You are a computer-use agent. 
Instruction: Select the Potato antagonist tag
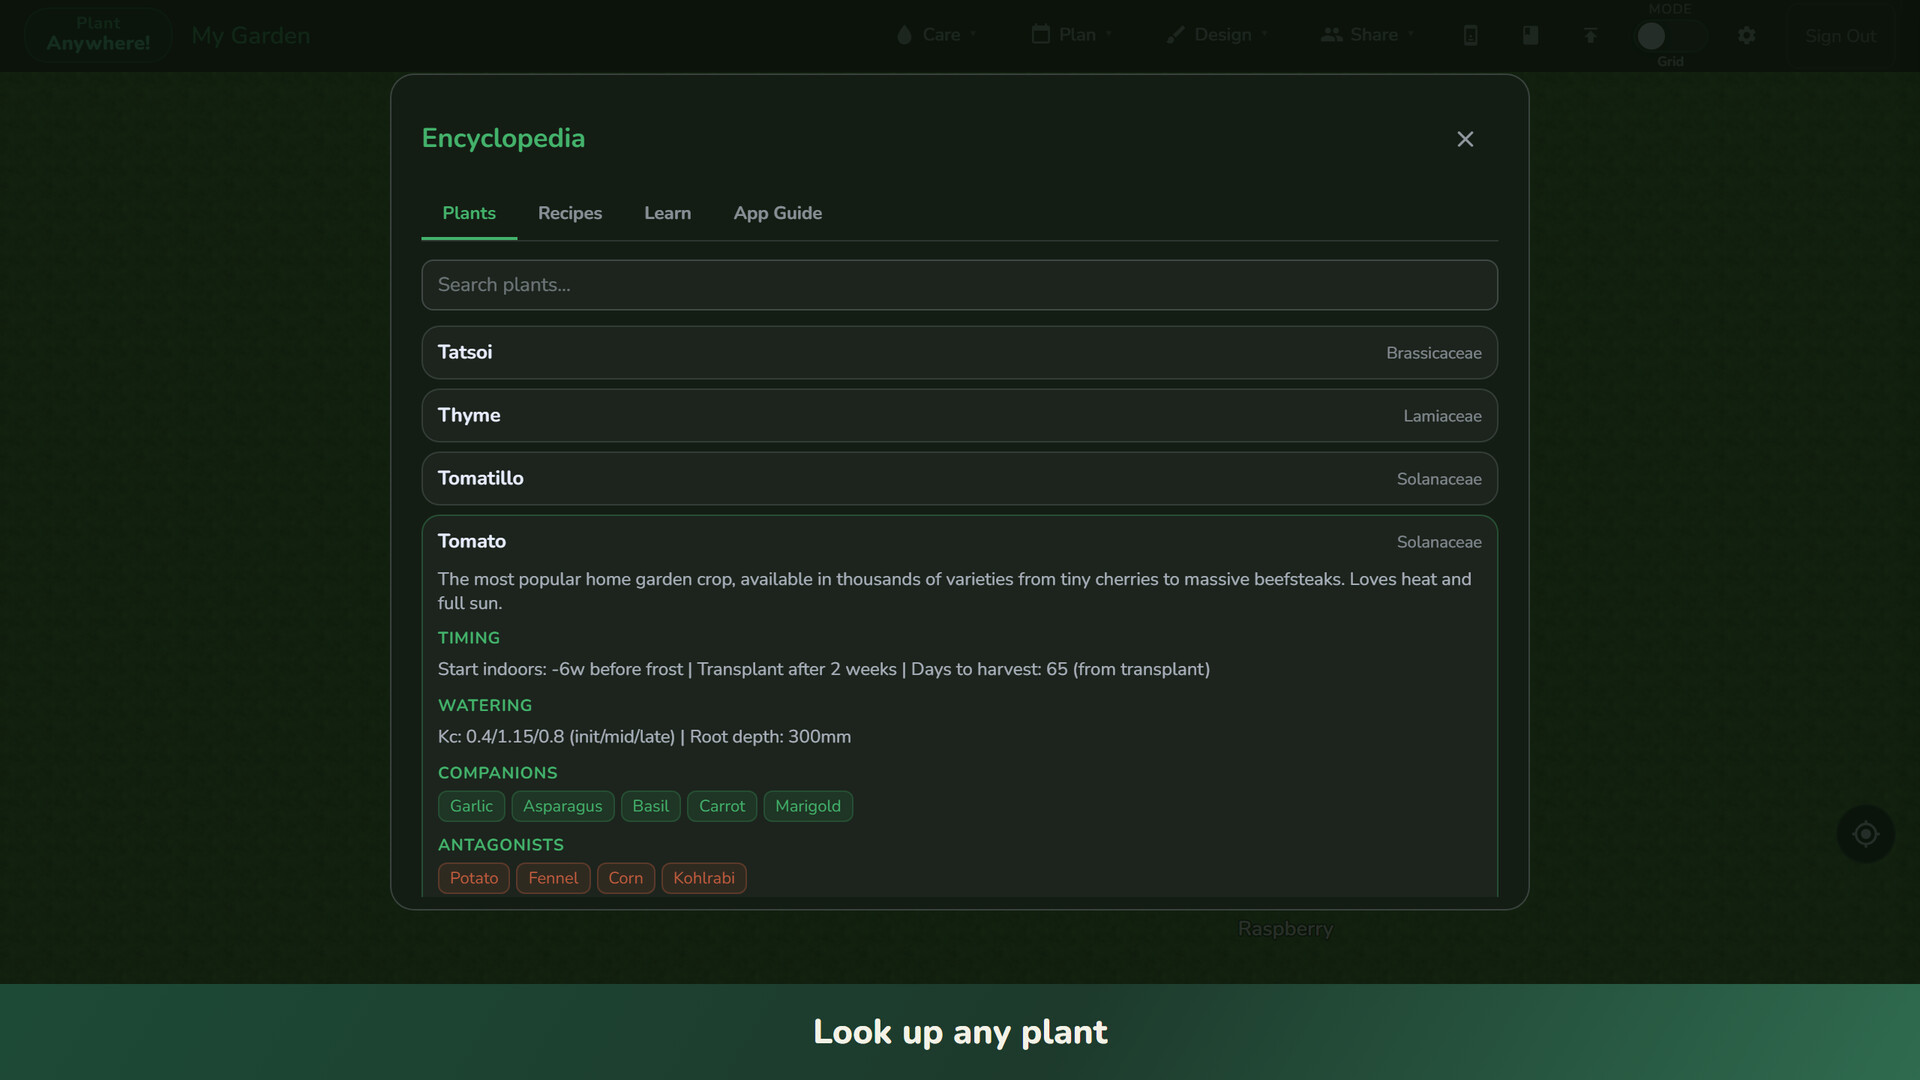pos(474,878)
